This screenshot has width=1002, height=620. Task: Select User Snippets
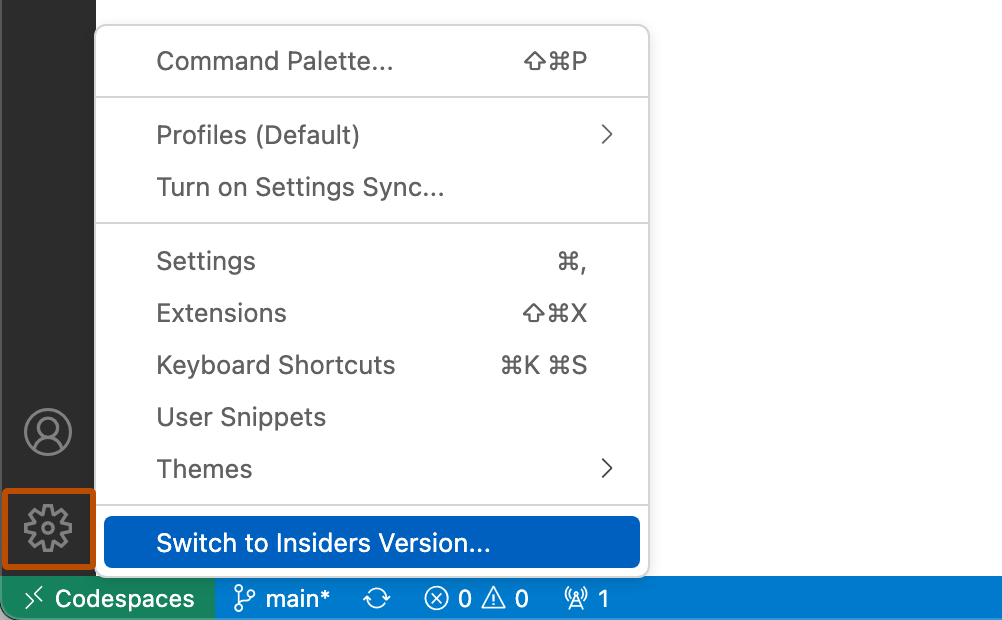(241, 417)
